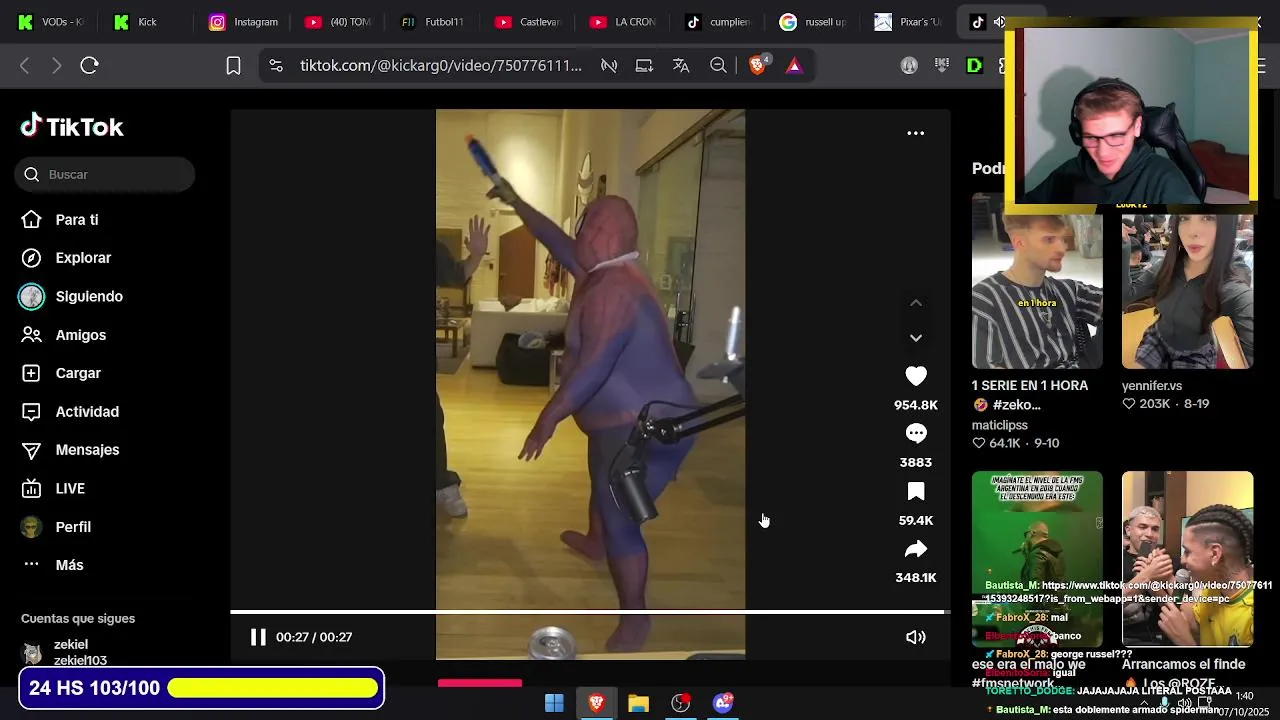
Task: Click the green D extension icon
Action: [975, 66]
